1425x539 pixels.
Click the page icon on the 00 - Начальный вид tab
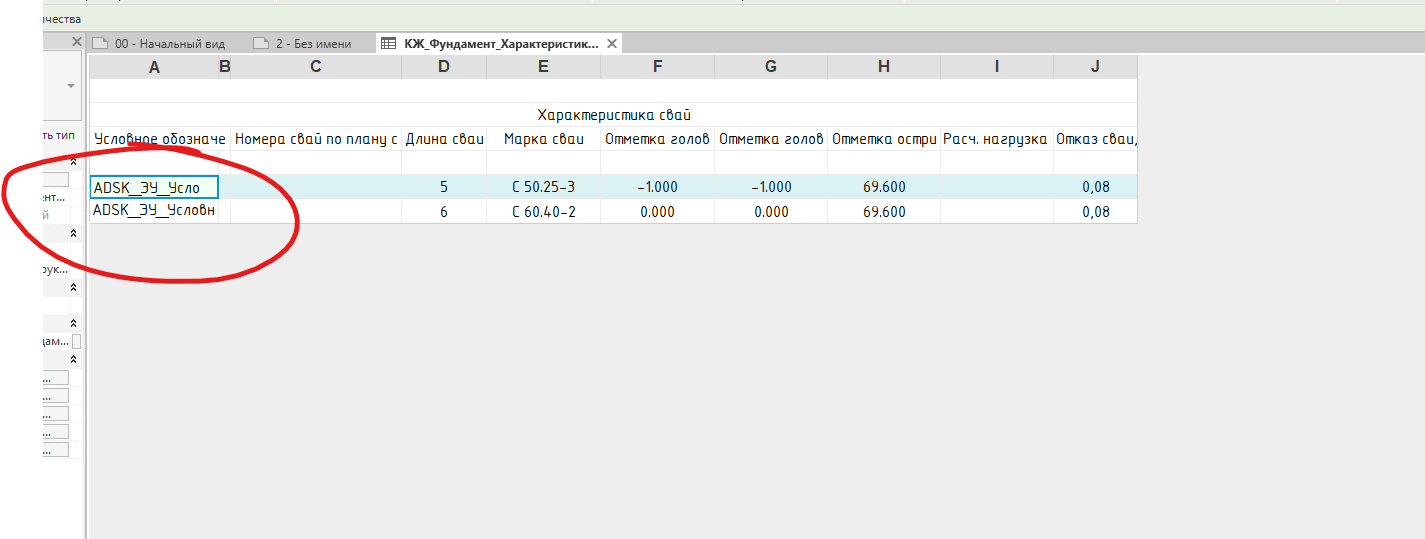(100, 43)
